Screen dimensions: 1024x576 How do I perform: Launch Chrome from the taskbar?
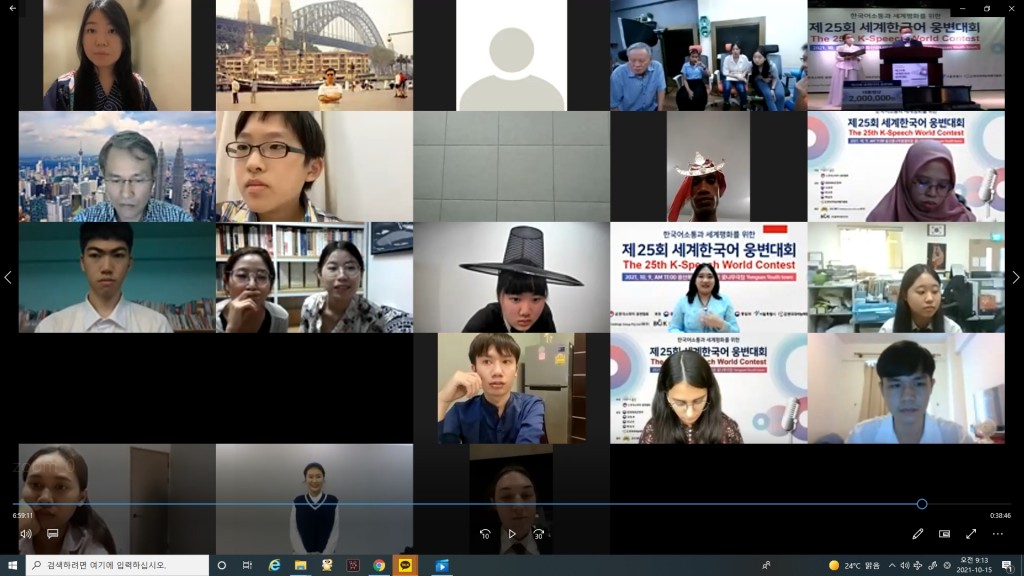pos(379,565)
